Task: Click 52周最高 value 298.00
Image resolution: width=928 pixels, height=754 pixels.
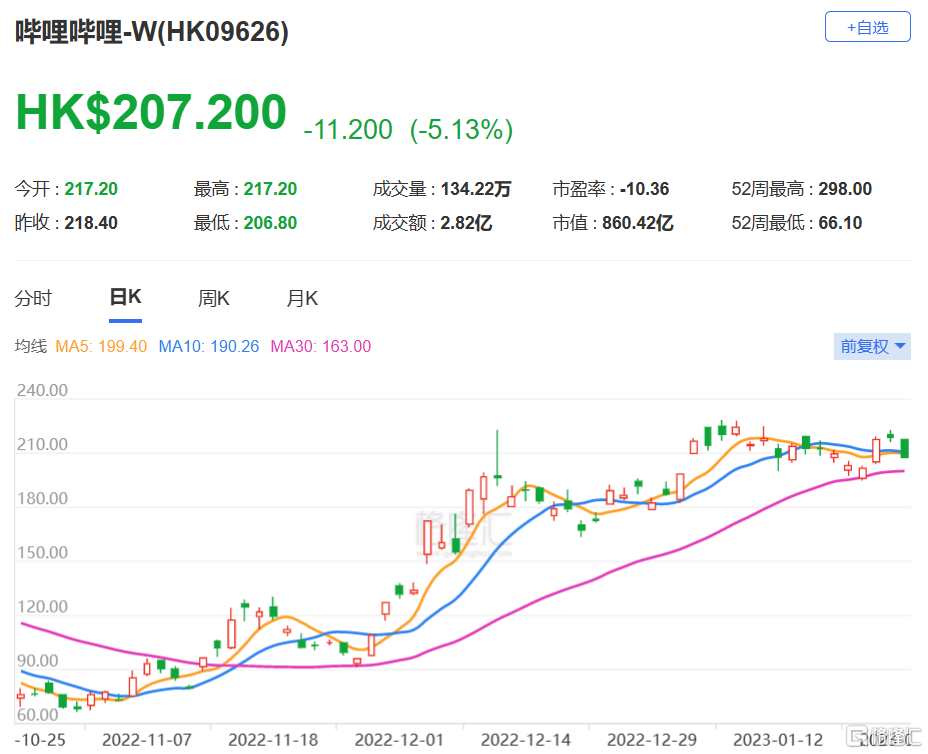Action: coord(845,189)
